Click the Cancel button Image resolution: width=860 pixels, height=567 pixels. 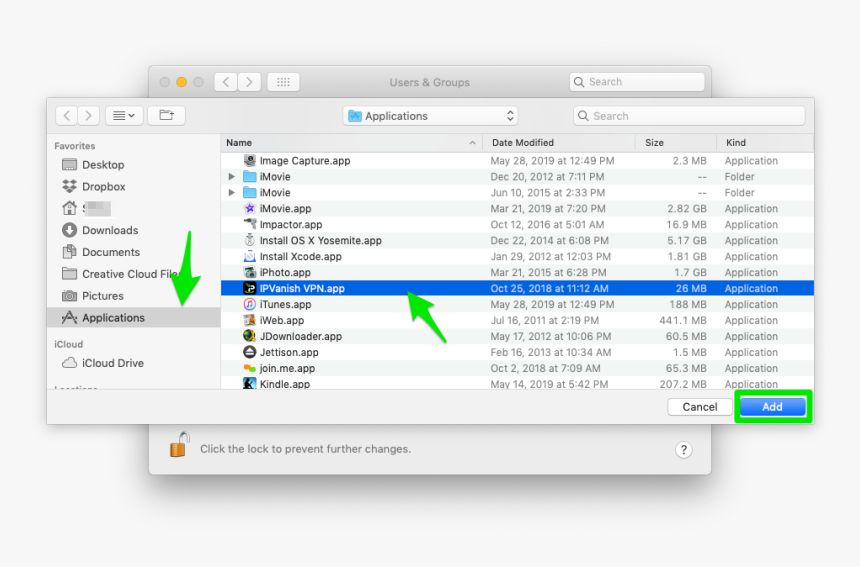[x=700, y=407]
